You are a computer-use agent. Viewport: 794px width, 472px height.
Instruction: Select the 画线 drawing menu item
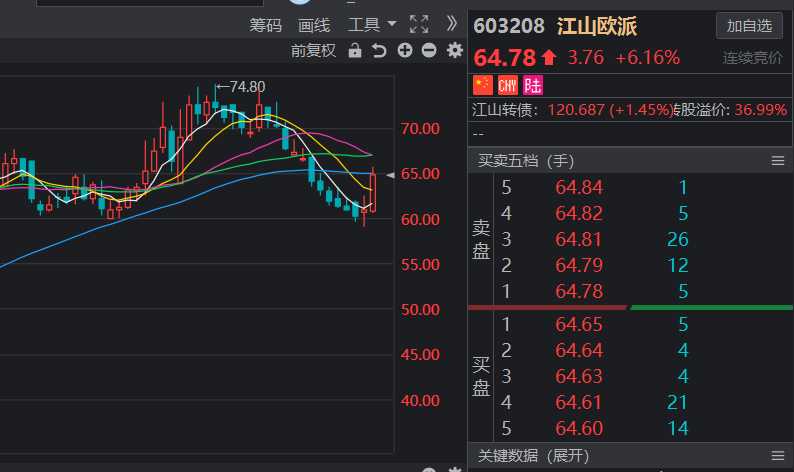[314, 24]
